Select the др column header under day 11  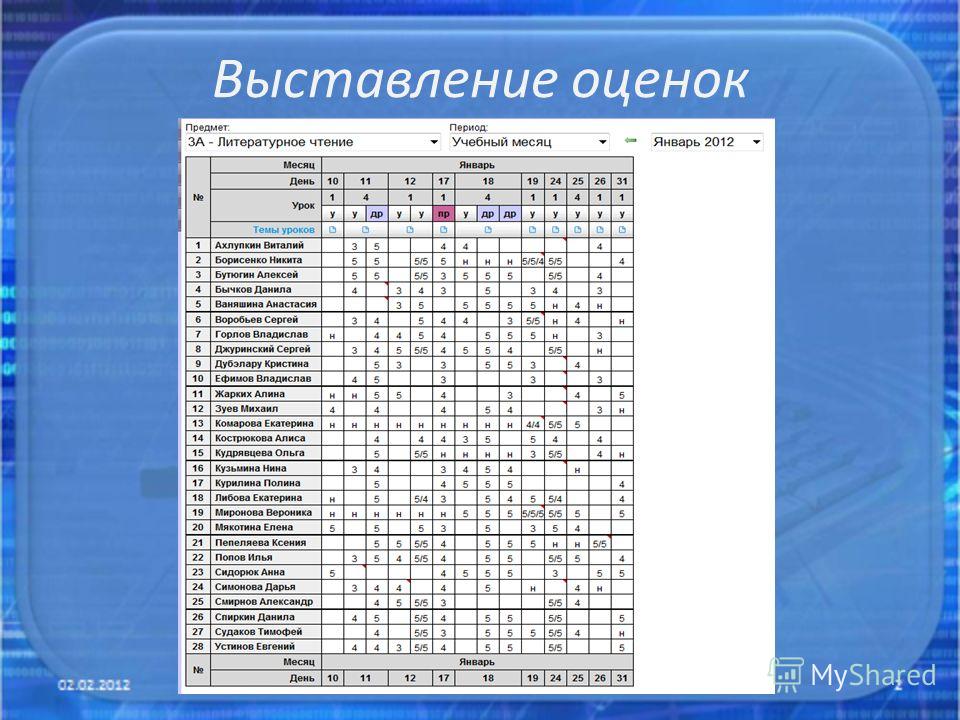click(x=377, y=214)
